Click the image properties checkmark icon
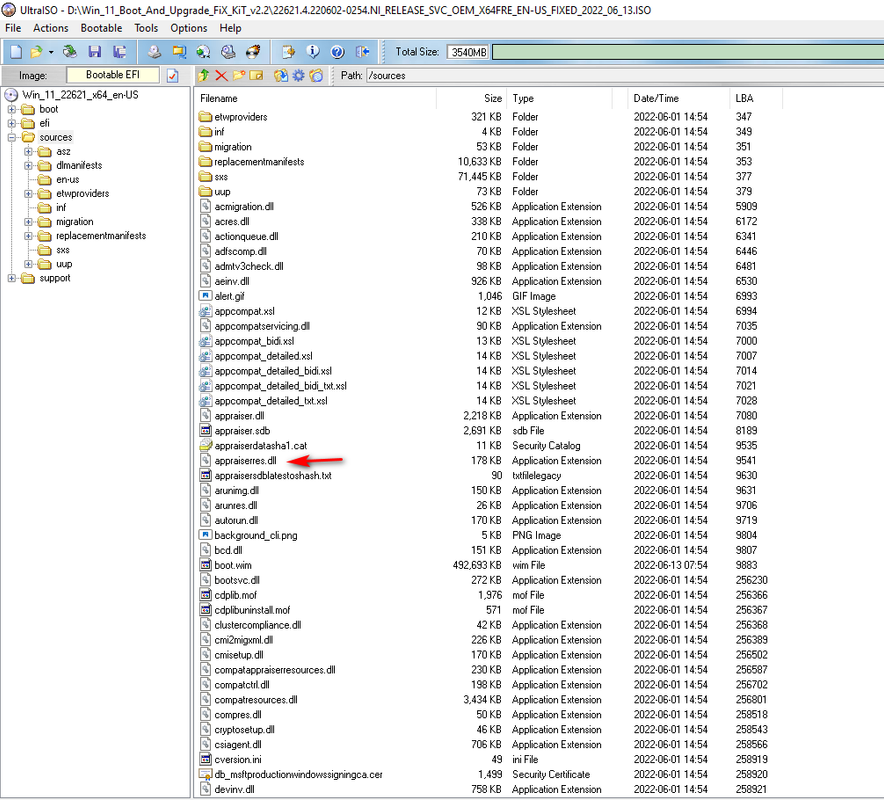 (x=173, y=76)
